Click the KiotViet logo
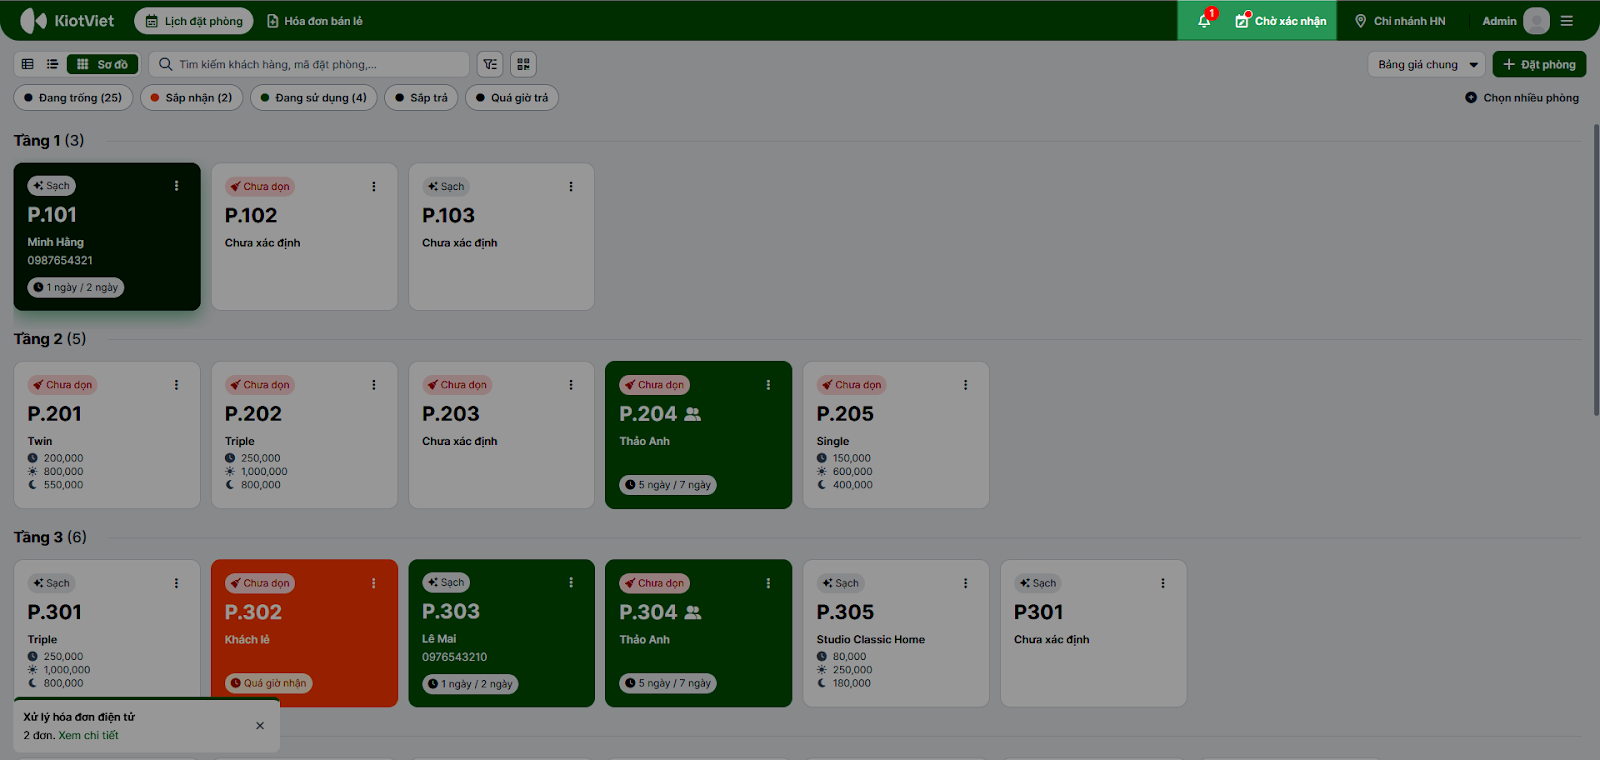The height and width of the screenshot is (760, 1600). pyautogui.click(x=67, y=20)
